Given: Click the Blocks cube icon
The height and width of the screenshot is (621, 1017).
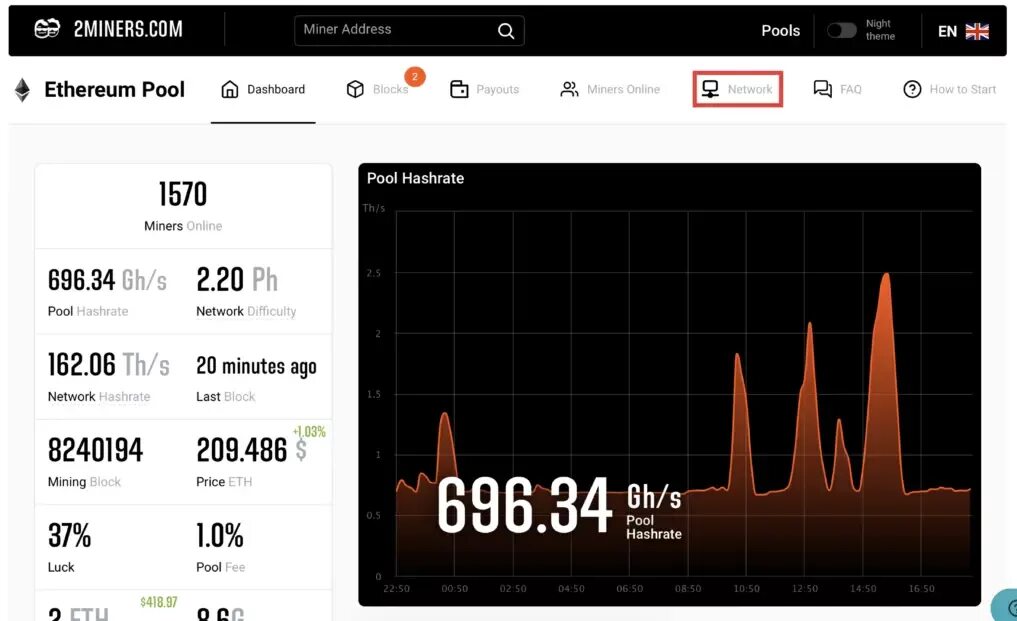Looking at the screenshot, I should click(355, 89).
